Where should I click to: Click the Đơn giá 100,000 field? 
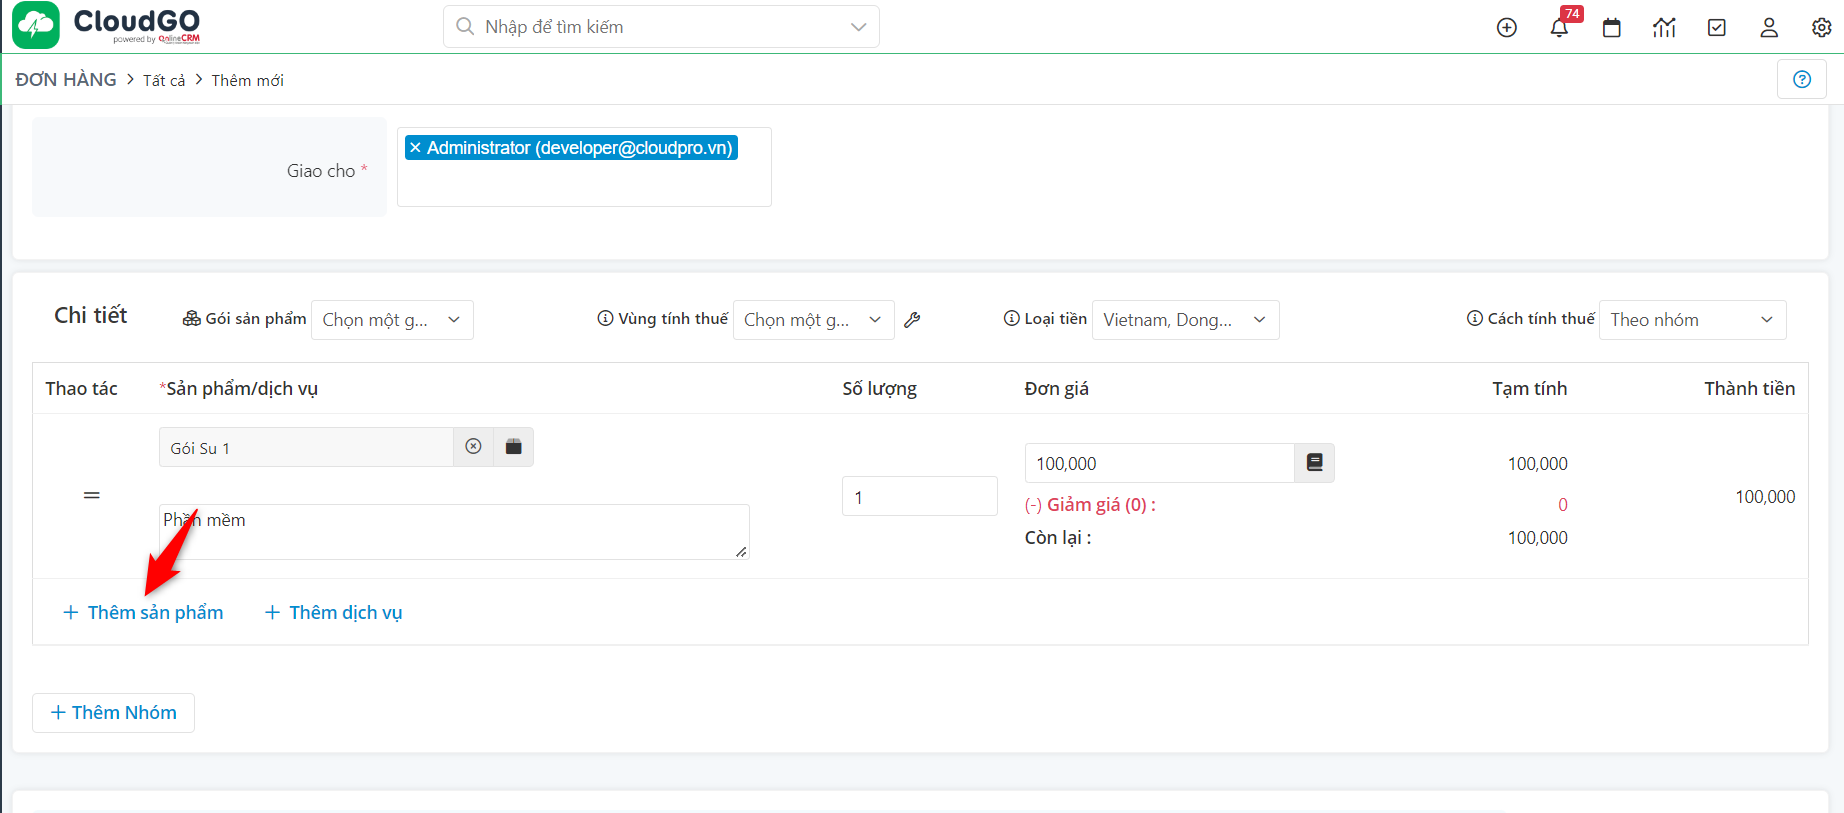pyautogui.click(x=1160, y=463)
